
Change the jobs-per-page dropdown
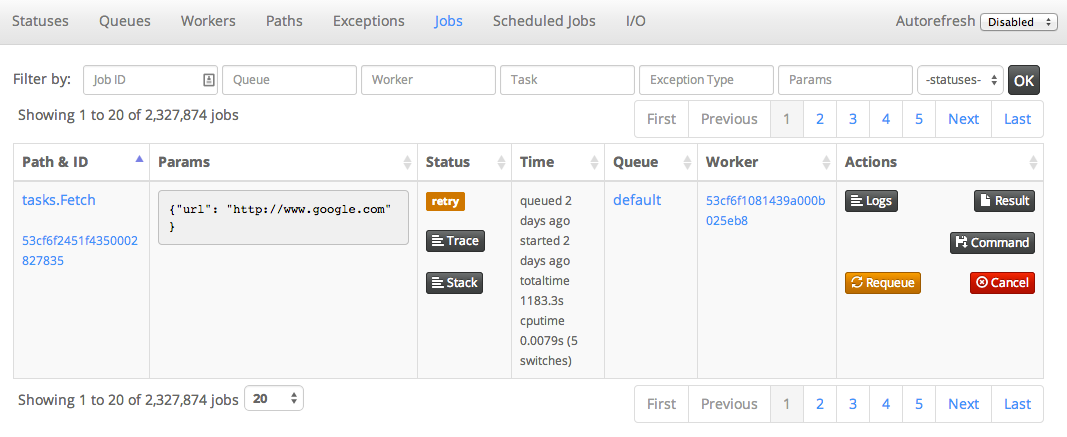click(274, 399)
